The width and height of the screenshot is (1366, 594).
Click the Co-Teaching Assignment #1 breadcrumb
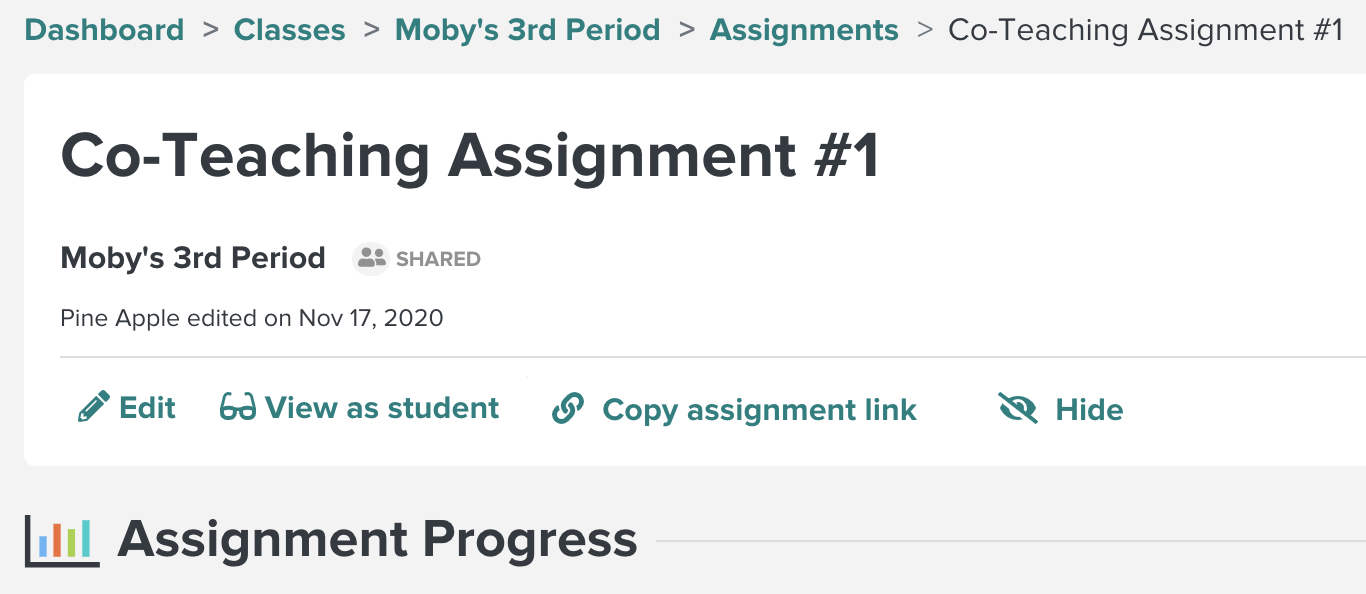1146,30
